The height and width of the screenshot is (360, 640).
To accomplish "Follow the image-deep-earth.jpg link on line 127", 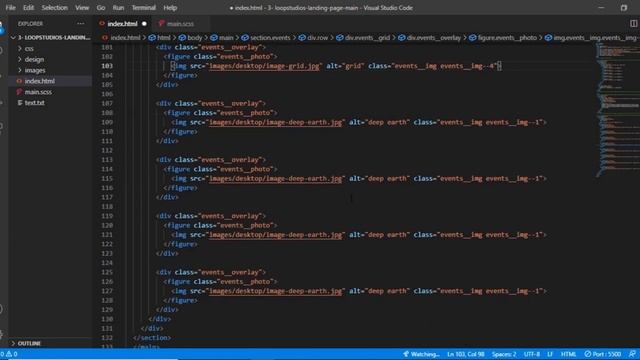I will coord(275,291).
